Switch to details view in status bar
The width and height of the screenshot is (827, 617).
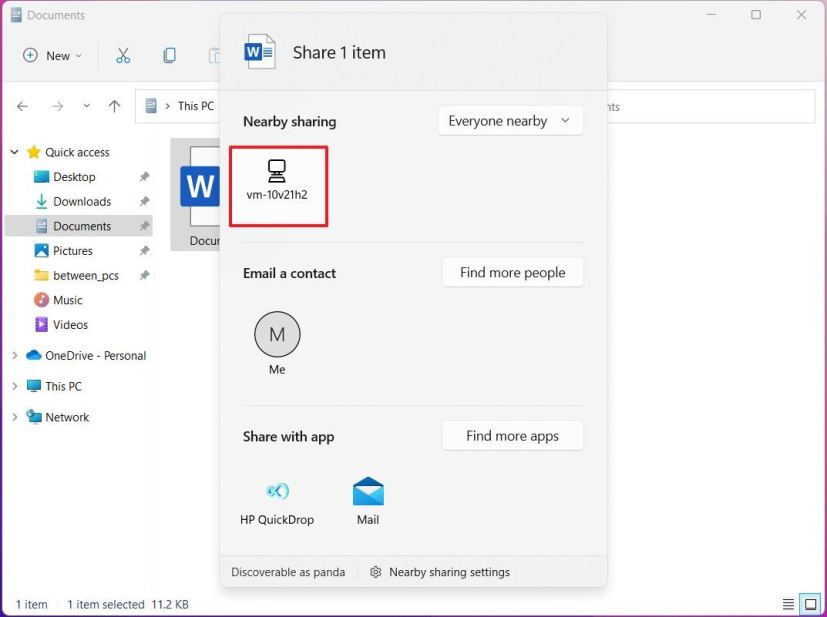[x=788, y=604]
